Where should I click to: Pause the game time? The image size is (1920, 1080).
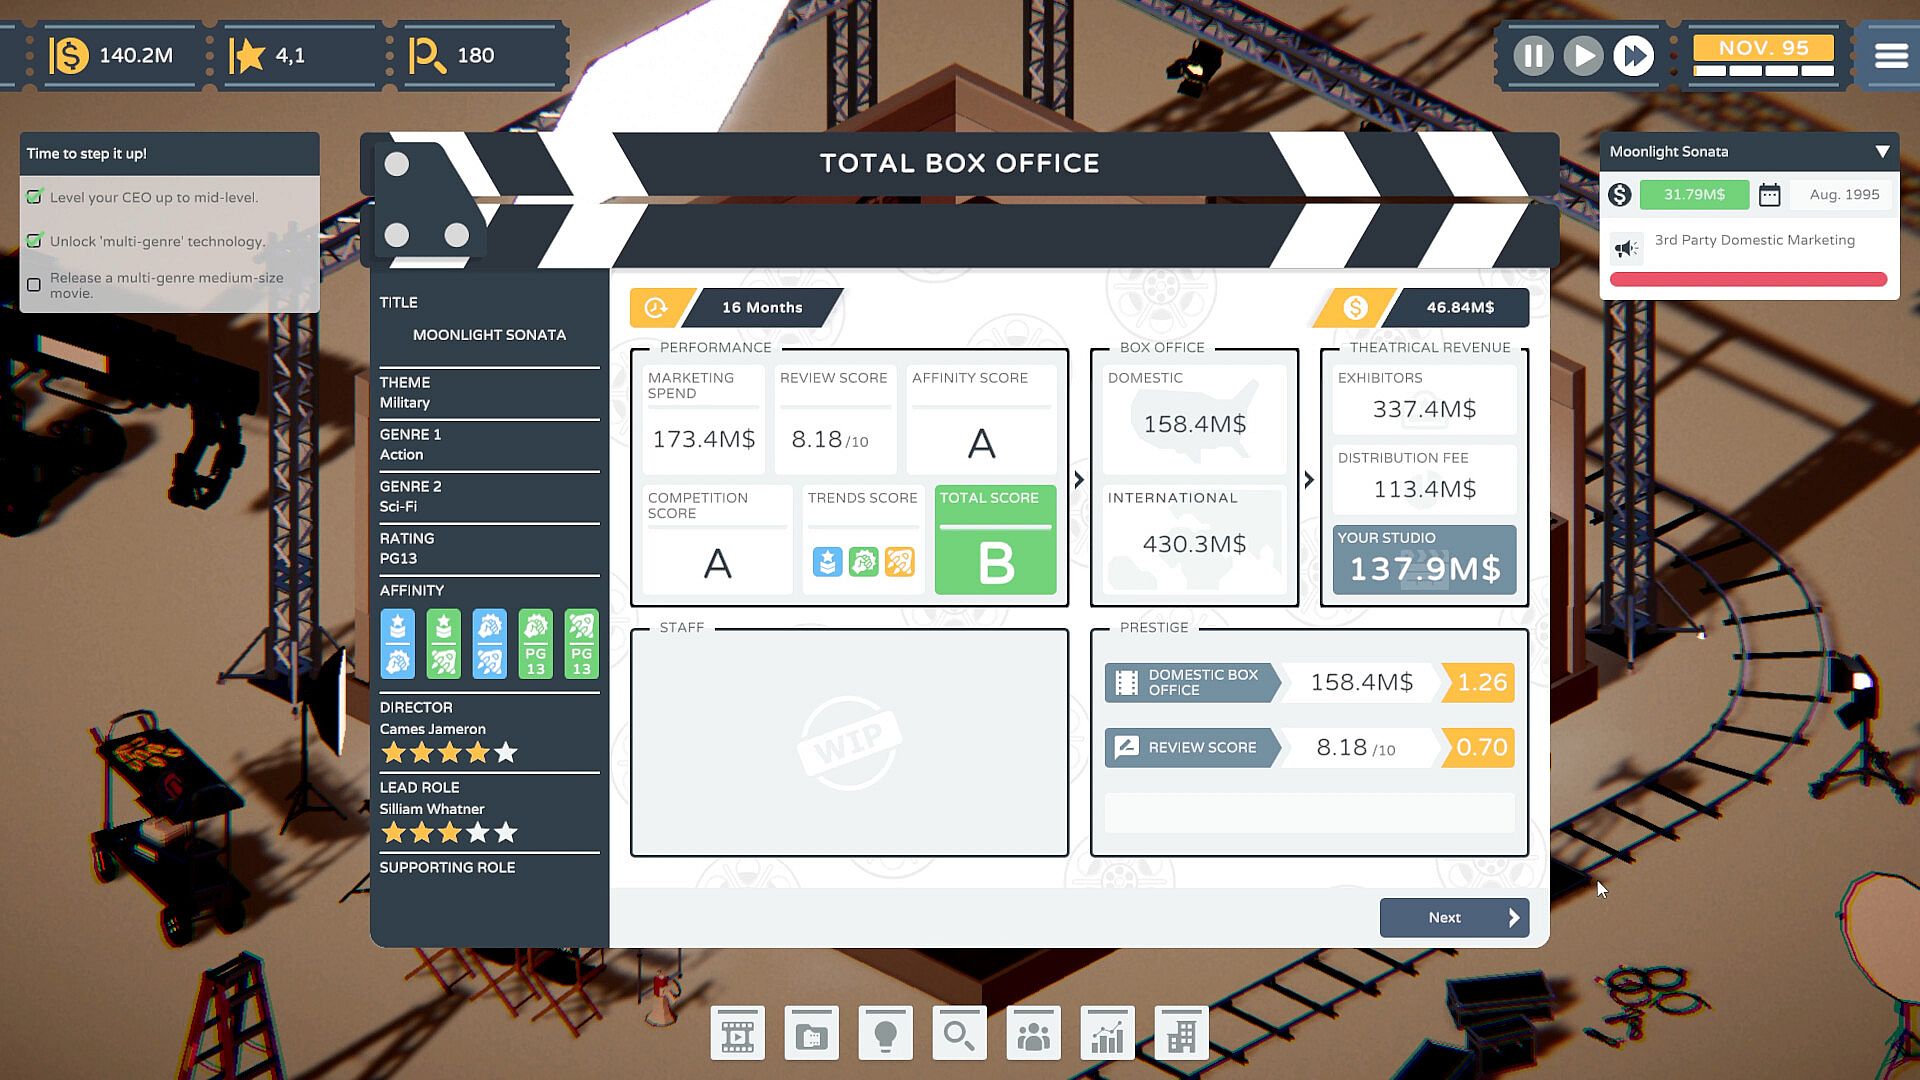(1532, 56)
